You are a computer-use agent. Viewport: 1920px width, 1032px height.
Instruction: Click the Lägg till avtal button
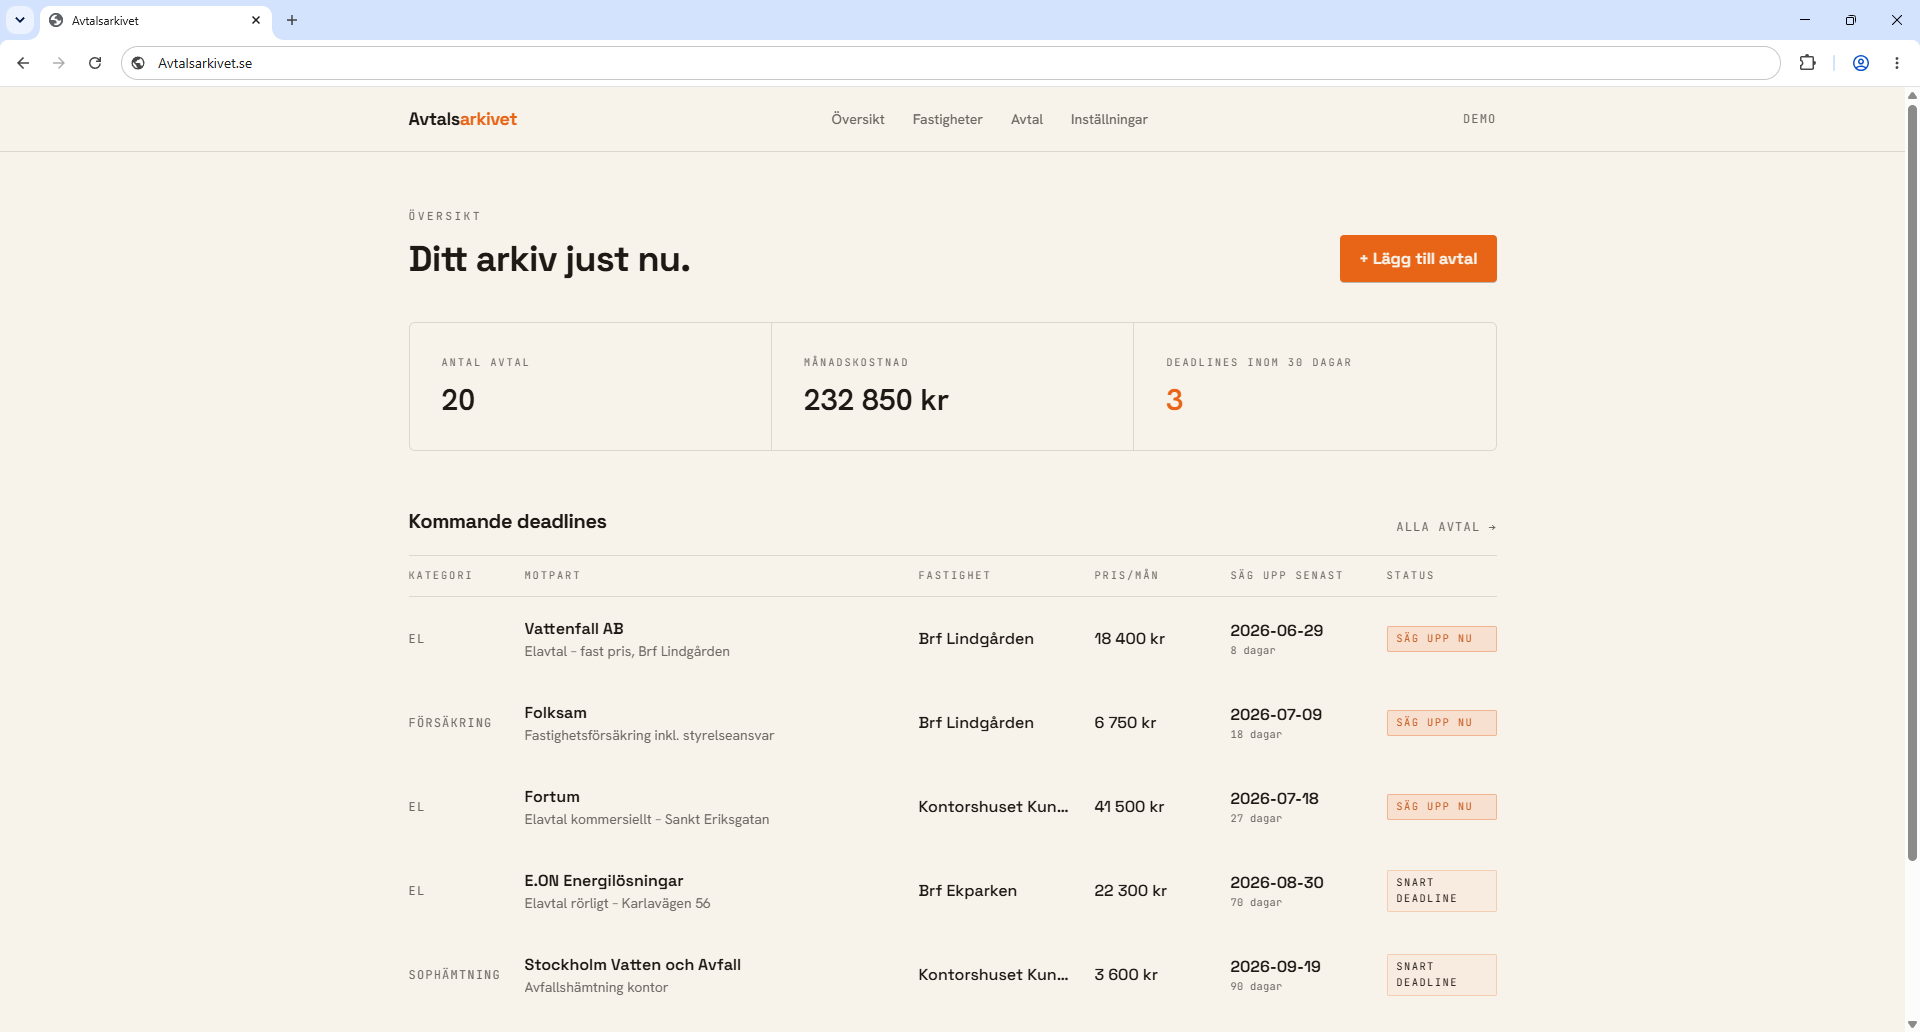point(1418,259)
